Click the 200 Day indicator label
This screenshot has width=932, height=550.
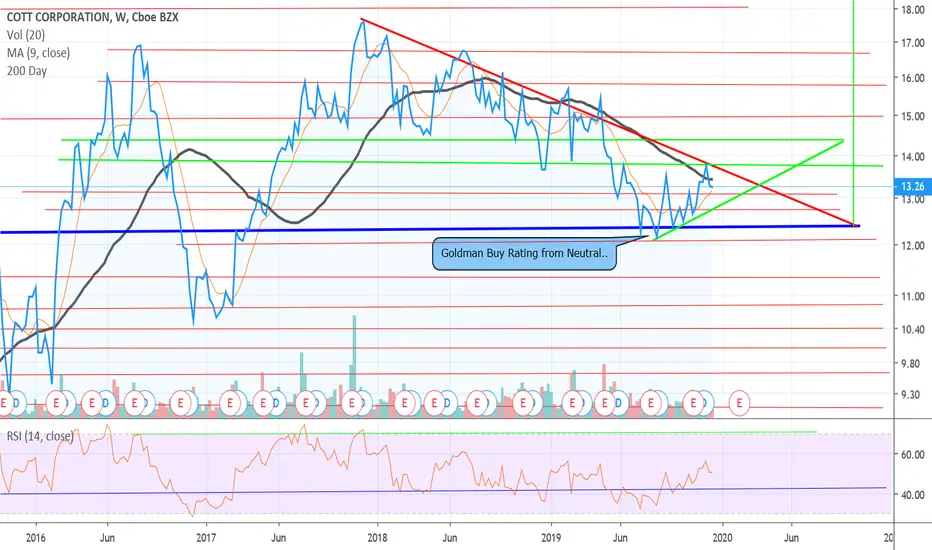pos(27,71)
